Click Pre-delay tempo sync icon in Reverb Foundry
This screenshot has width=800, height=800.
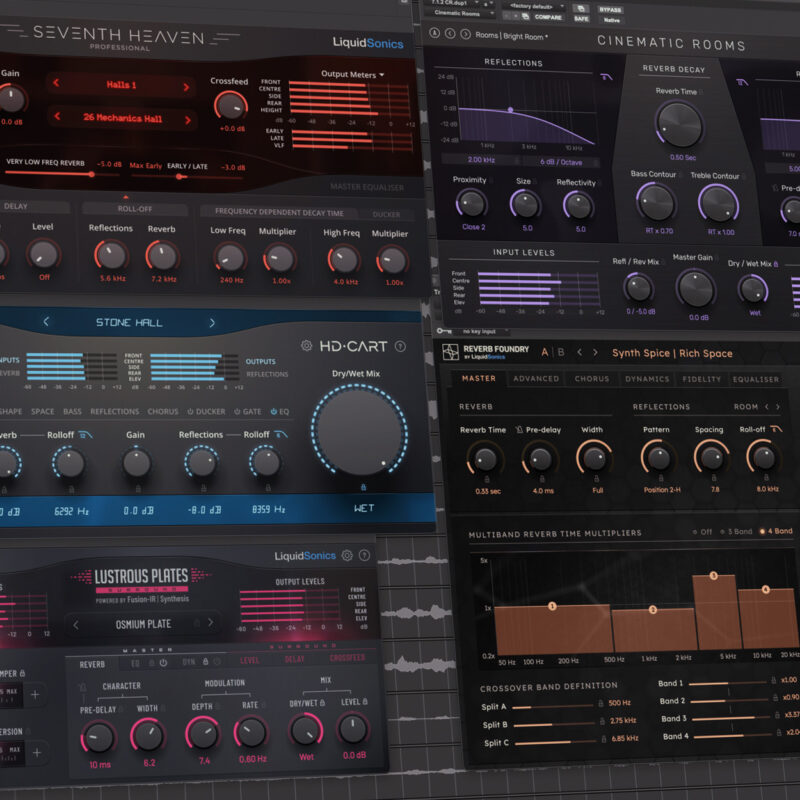[x=519, y=430]
